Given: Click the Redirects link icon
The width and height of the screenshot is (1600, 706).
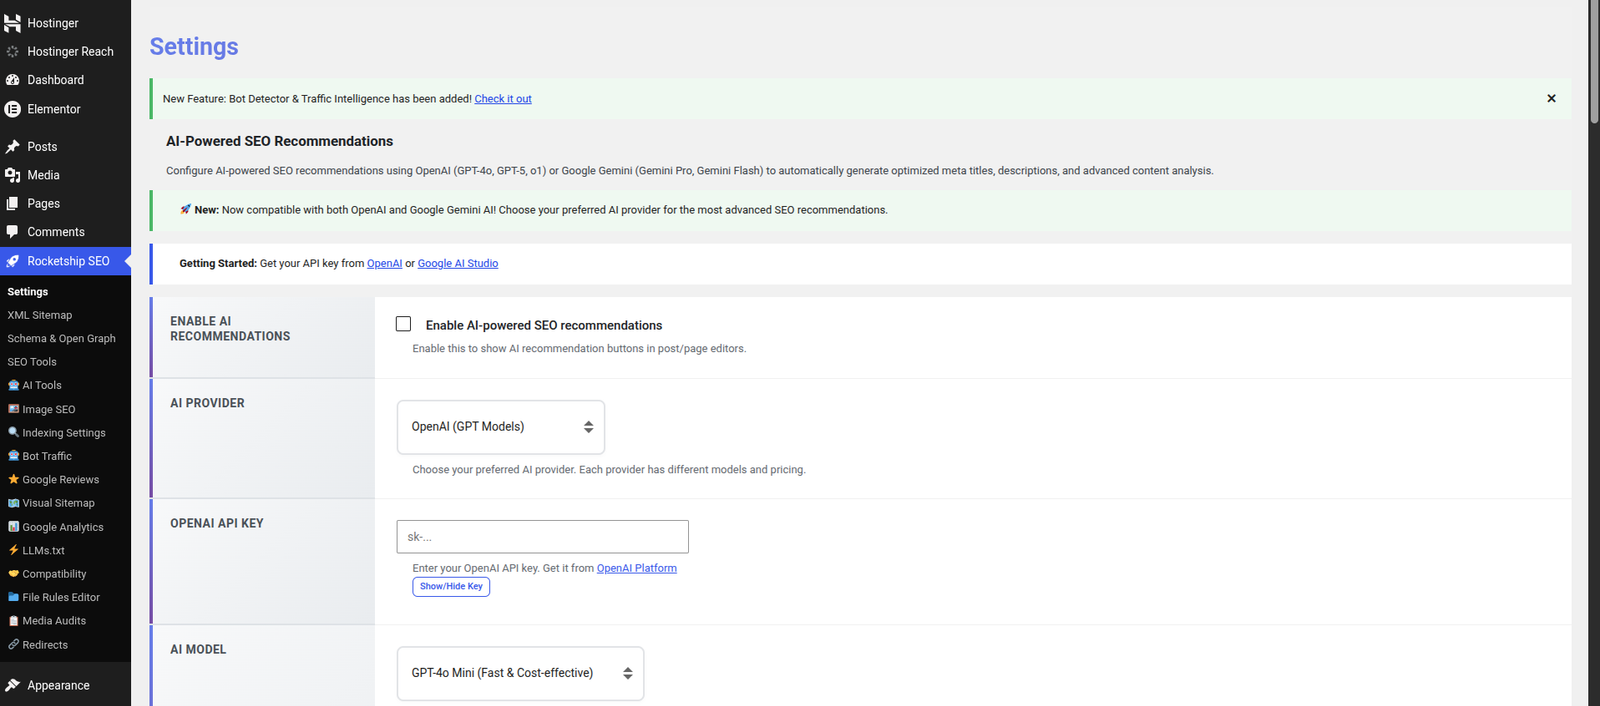Looking at the screenshot, I should tap(14, 644).
